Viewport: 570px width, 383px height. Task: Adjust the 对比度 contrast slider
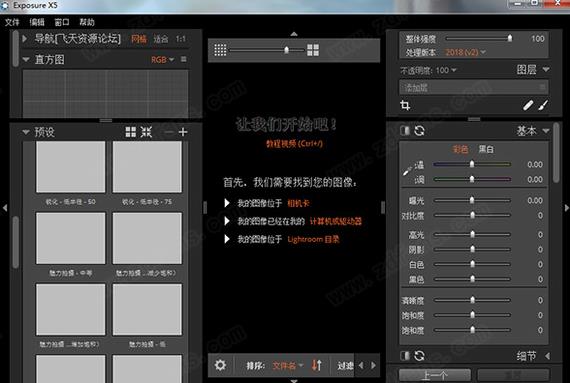click(x=472, y=215)
